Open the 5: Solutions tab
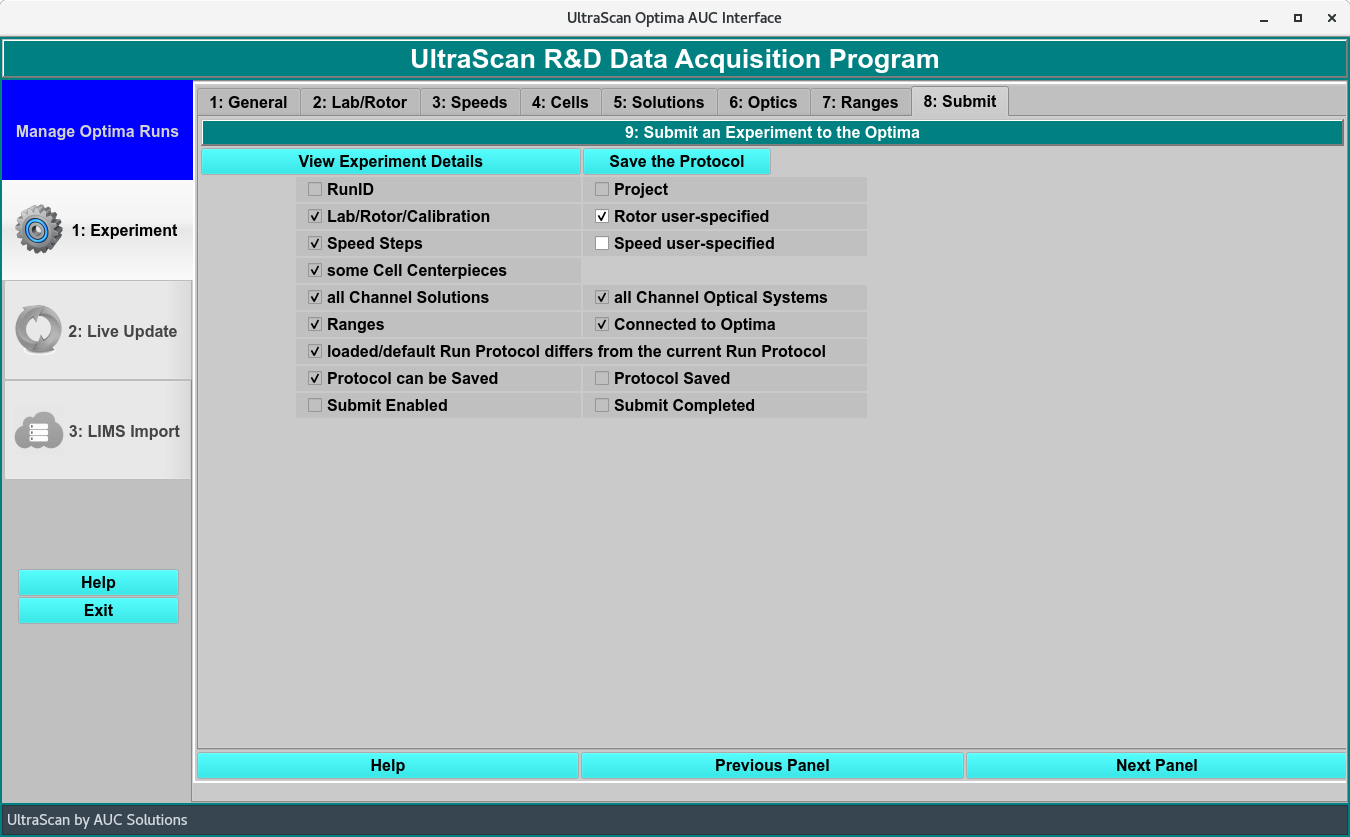Viewport: 1350px width, 837px height. [x=659, y=102]
